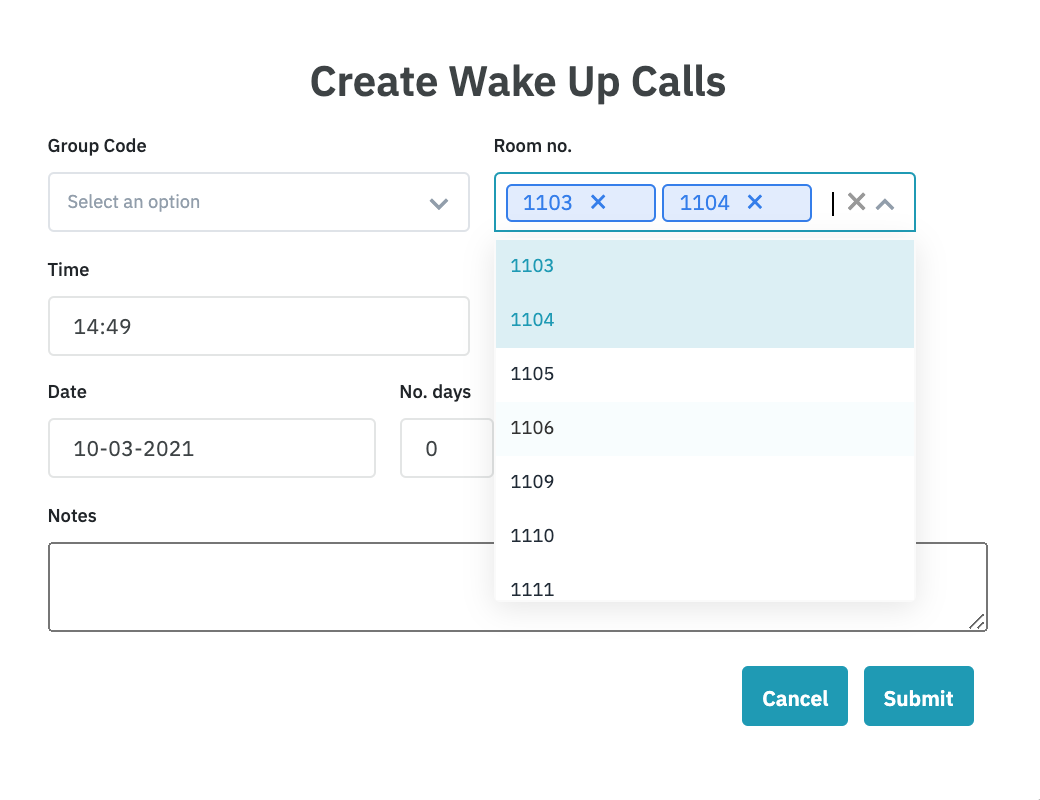The width and height of the screenshot is (1040, 800).
Task: Select room 1105 from the list
Action: point(704,374)
